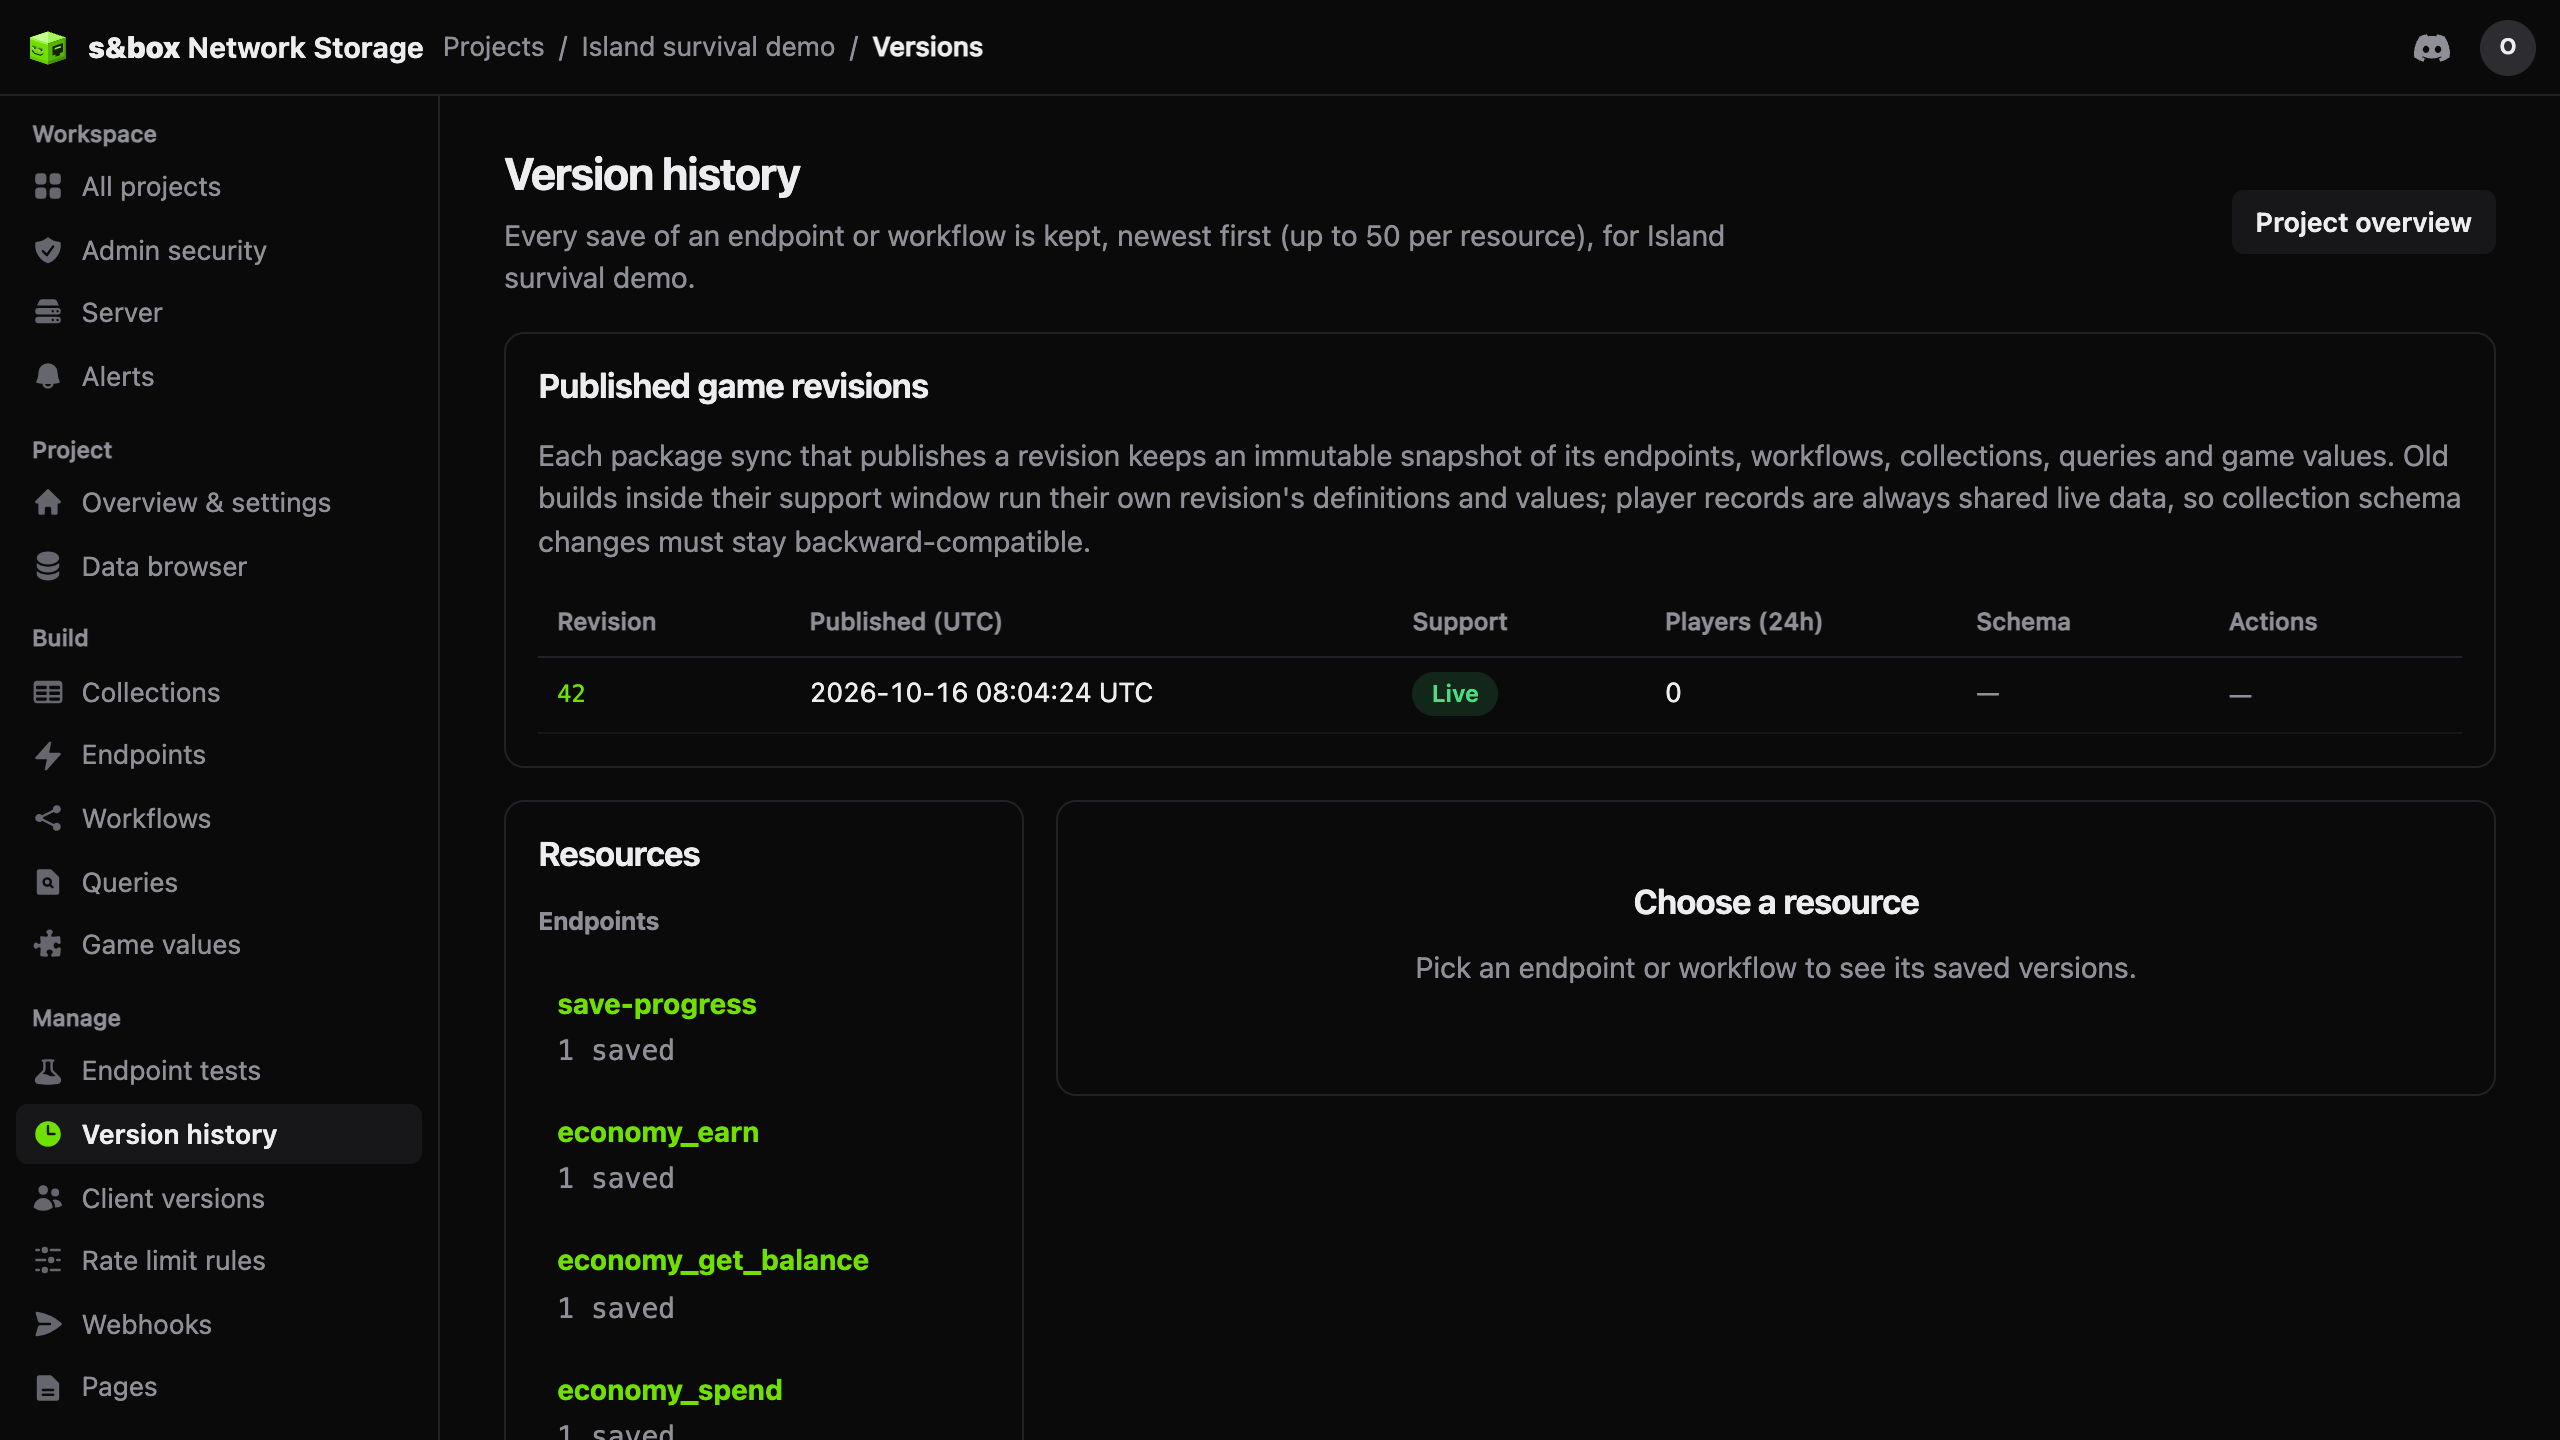
Task: Click the Admin security shield icon
Action: click(x=48, y=250)
